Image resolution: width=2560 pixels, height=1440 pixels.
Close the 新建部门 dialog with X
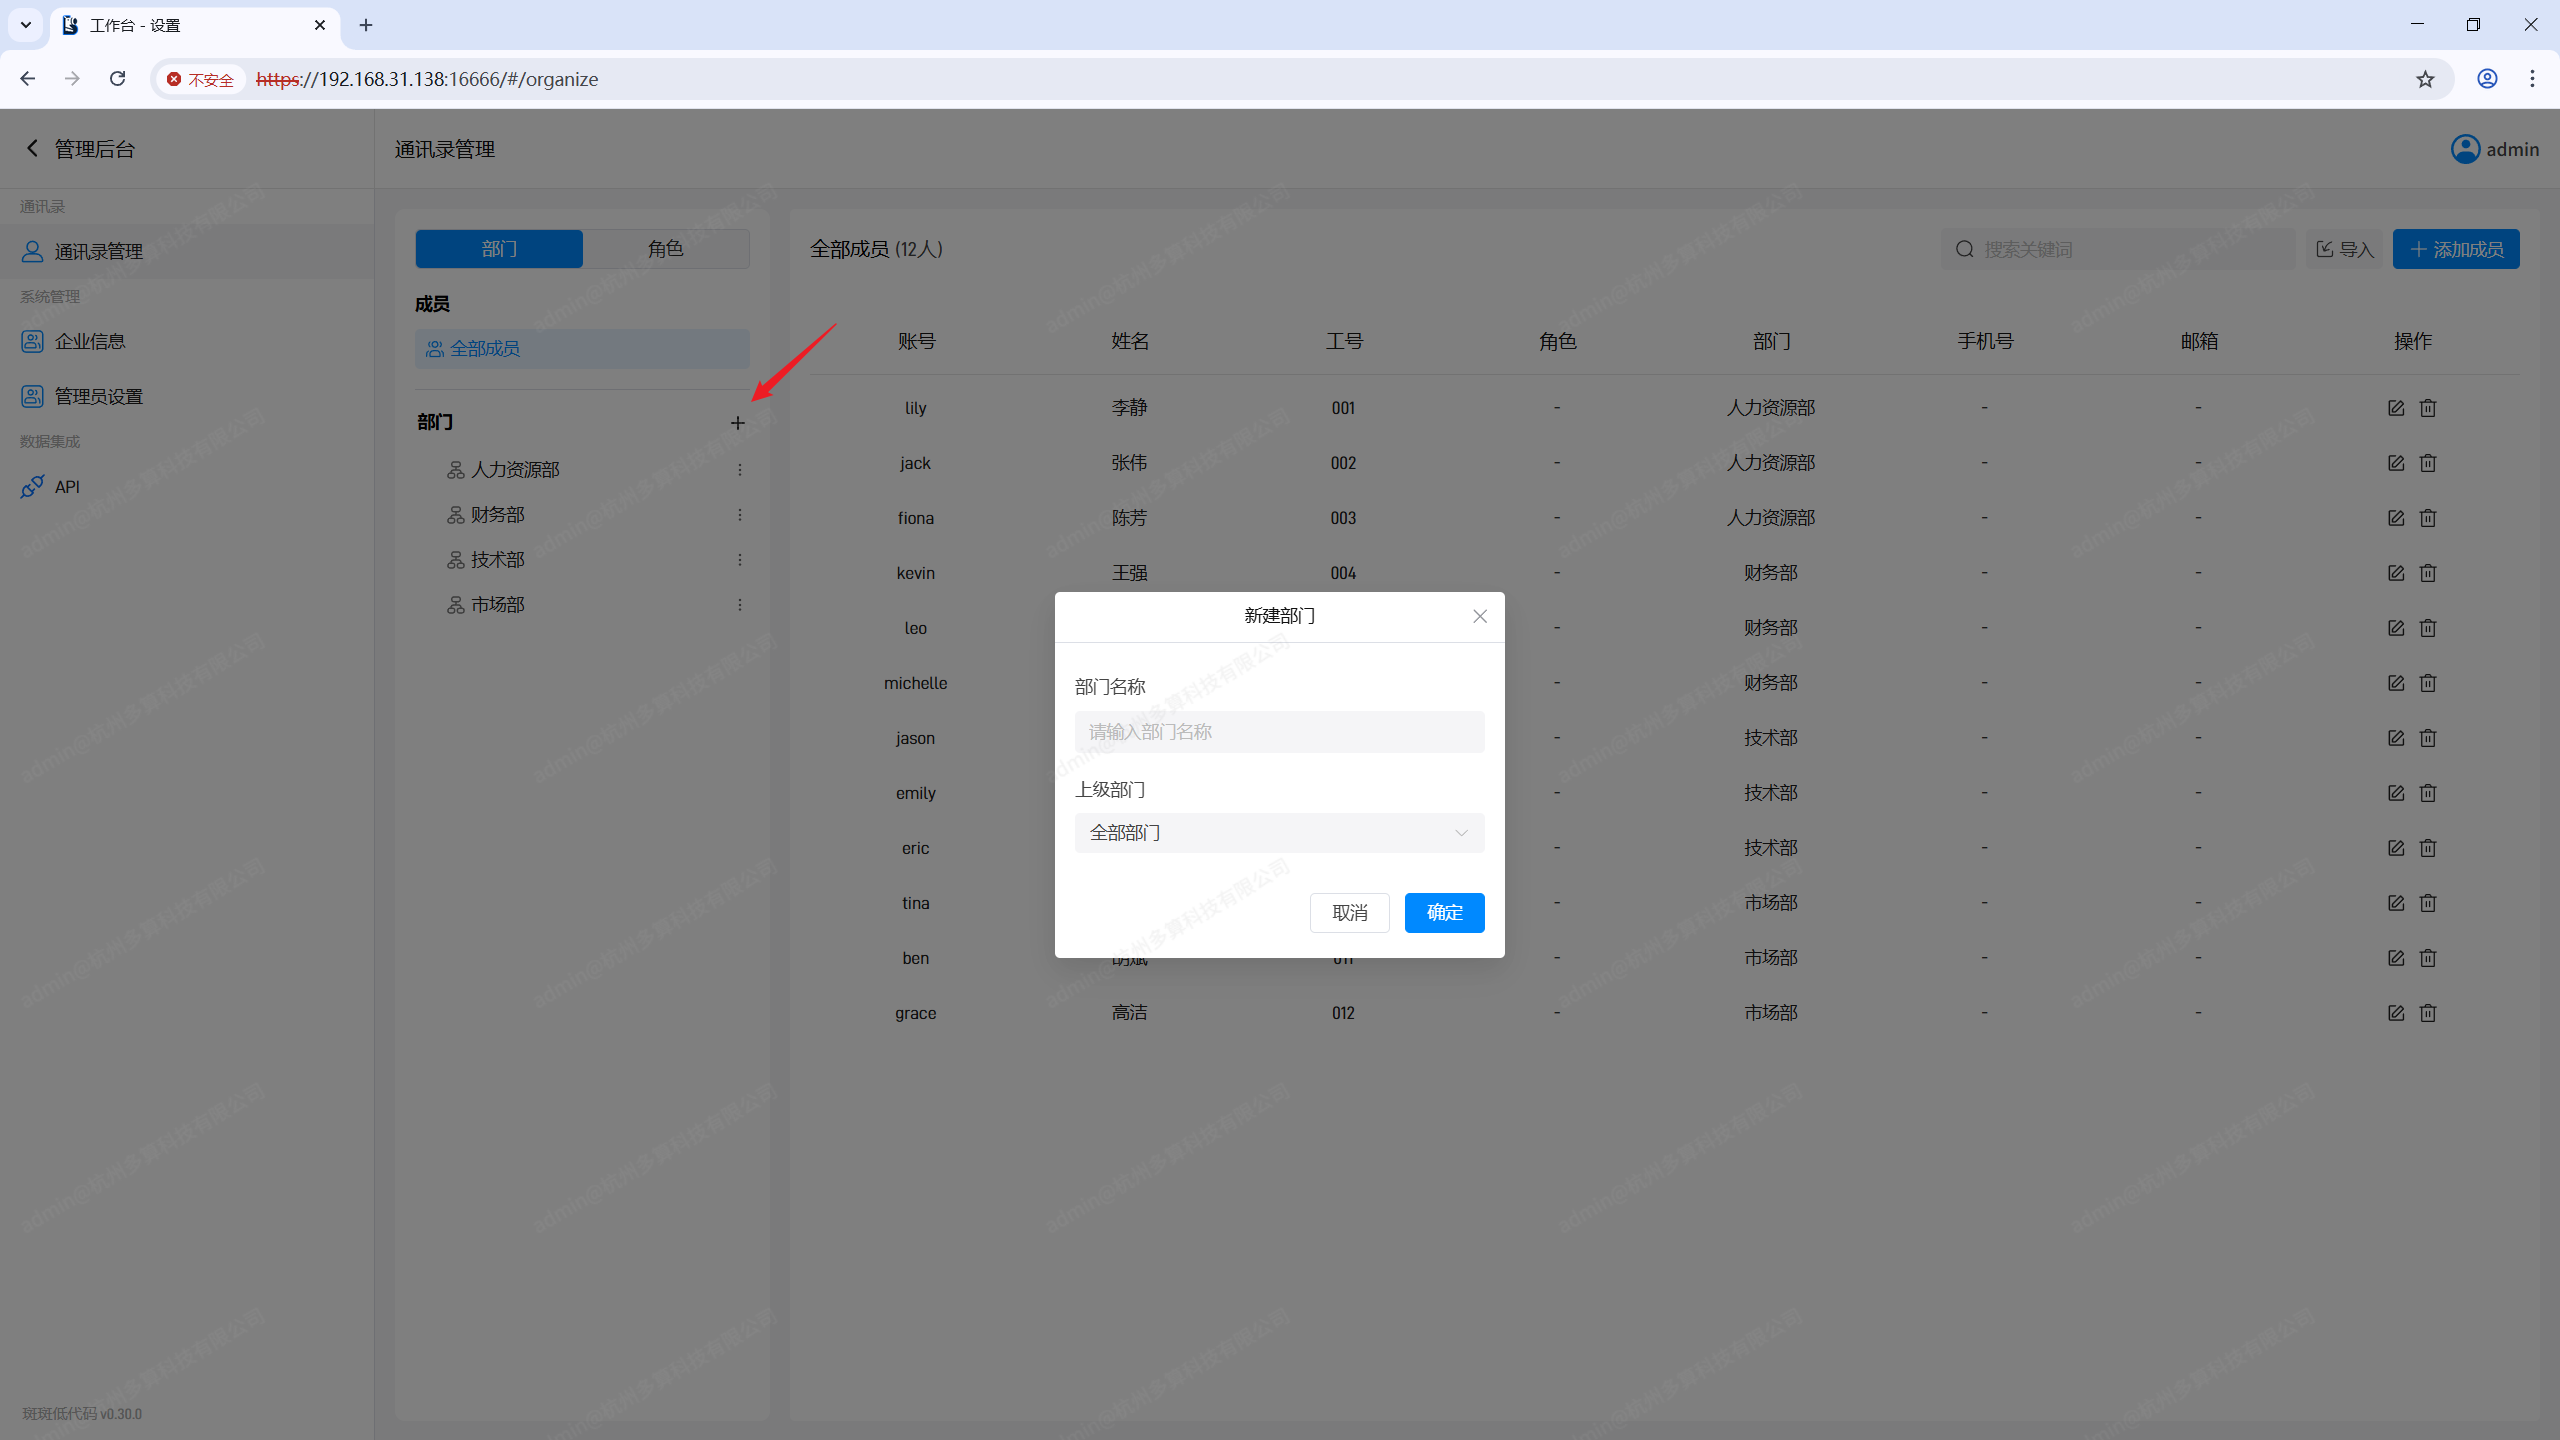click(x=1480, y=616)
